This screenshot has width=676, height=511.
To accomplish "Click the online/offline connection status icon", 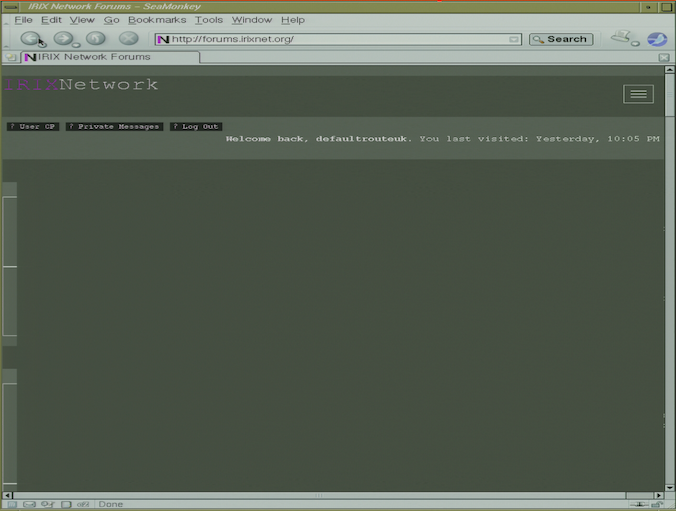I will pos(639,504).
